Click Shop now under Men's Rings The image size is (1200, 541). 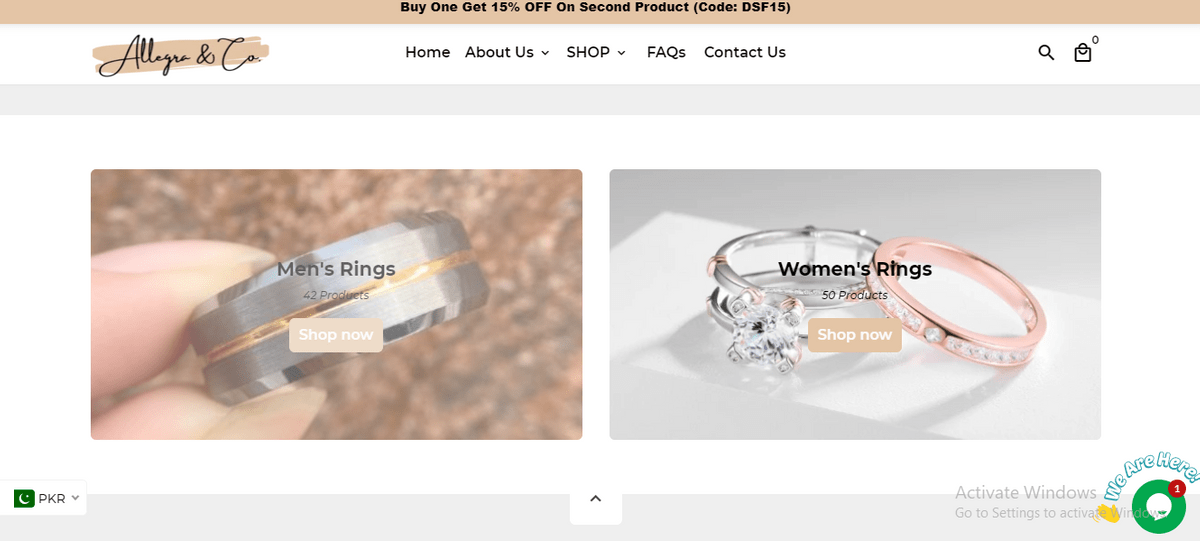pyautogui.click(x=336, y=335)
